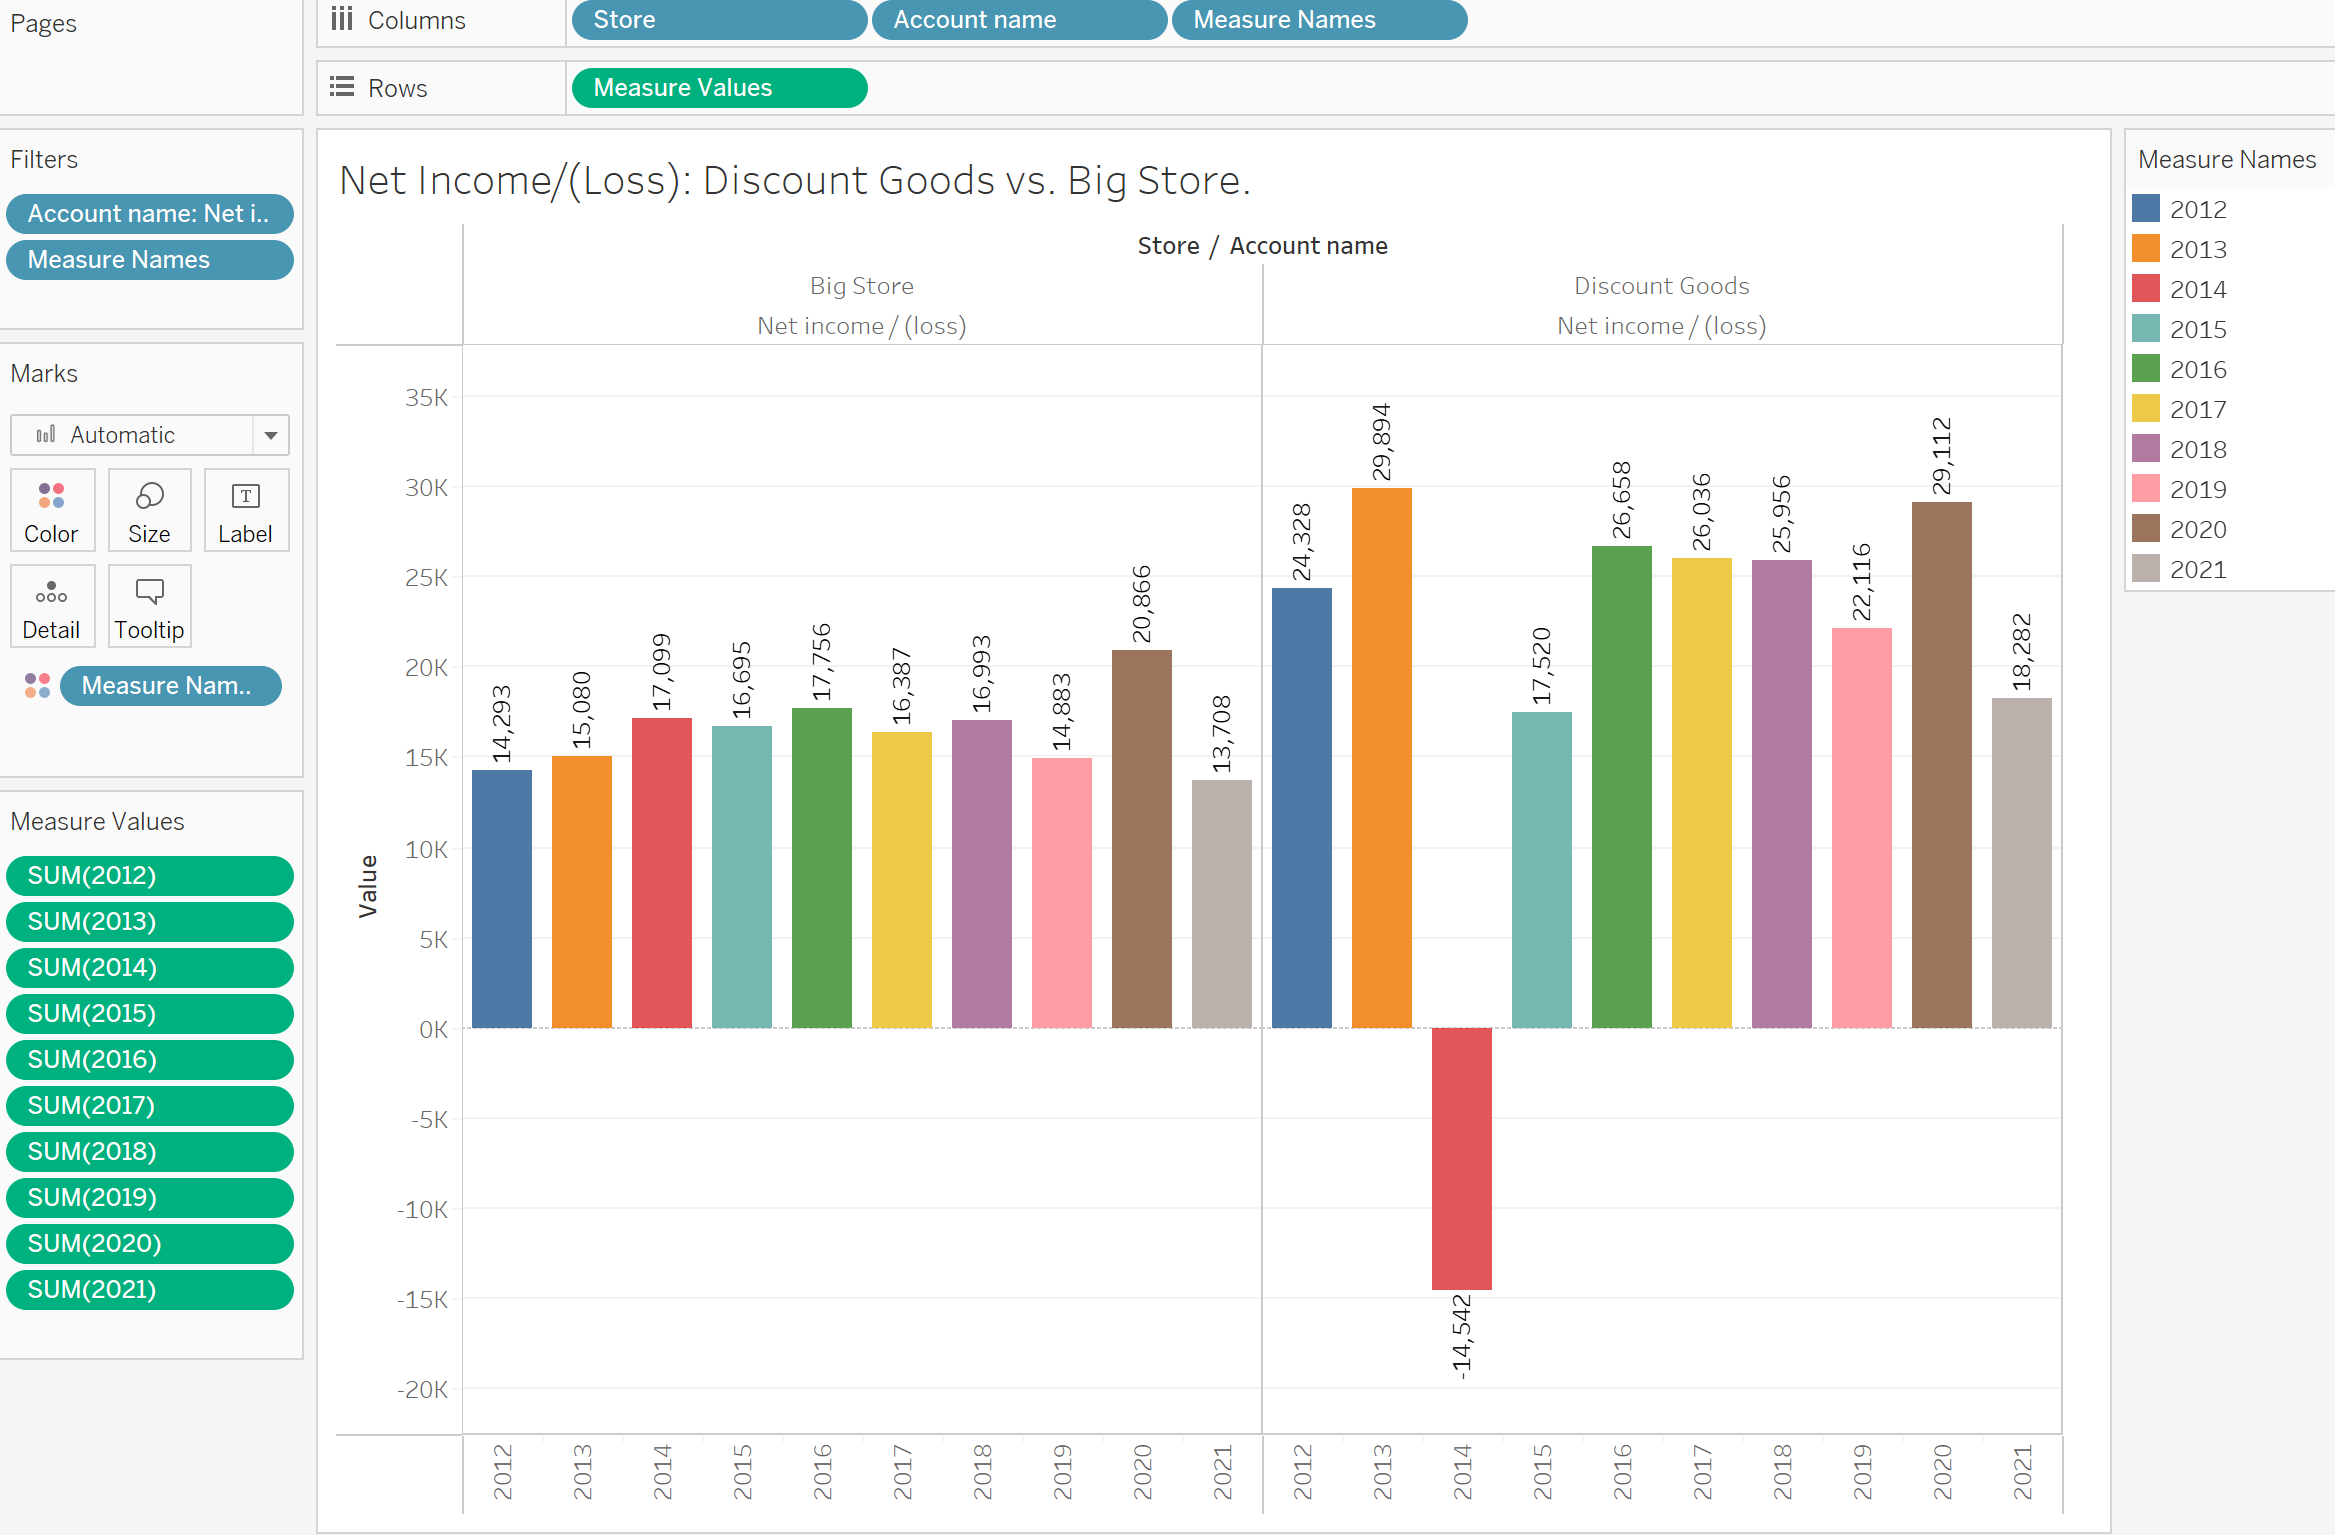
Task: Click the Measure Values pill on the Rows shelf
Action: 718,87
